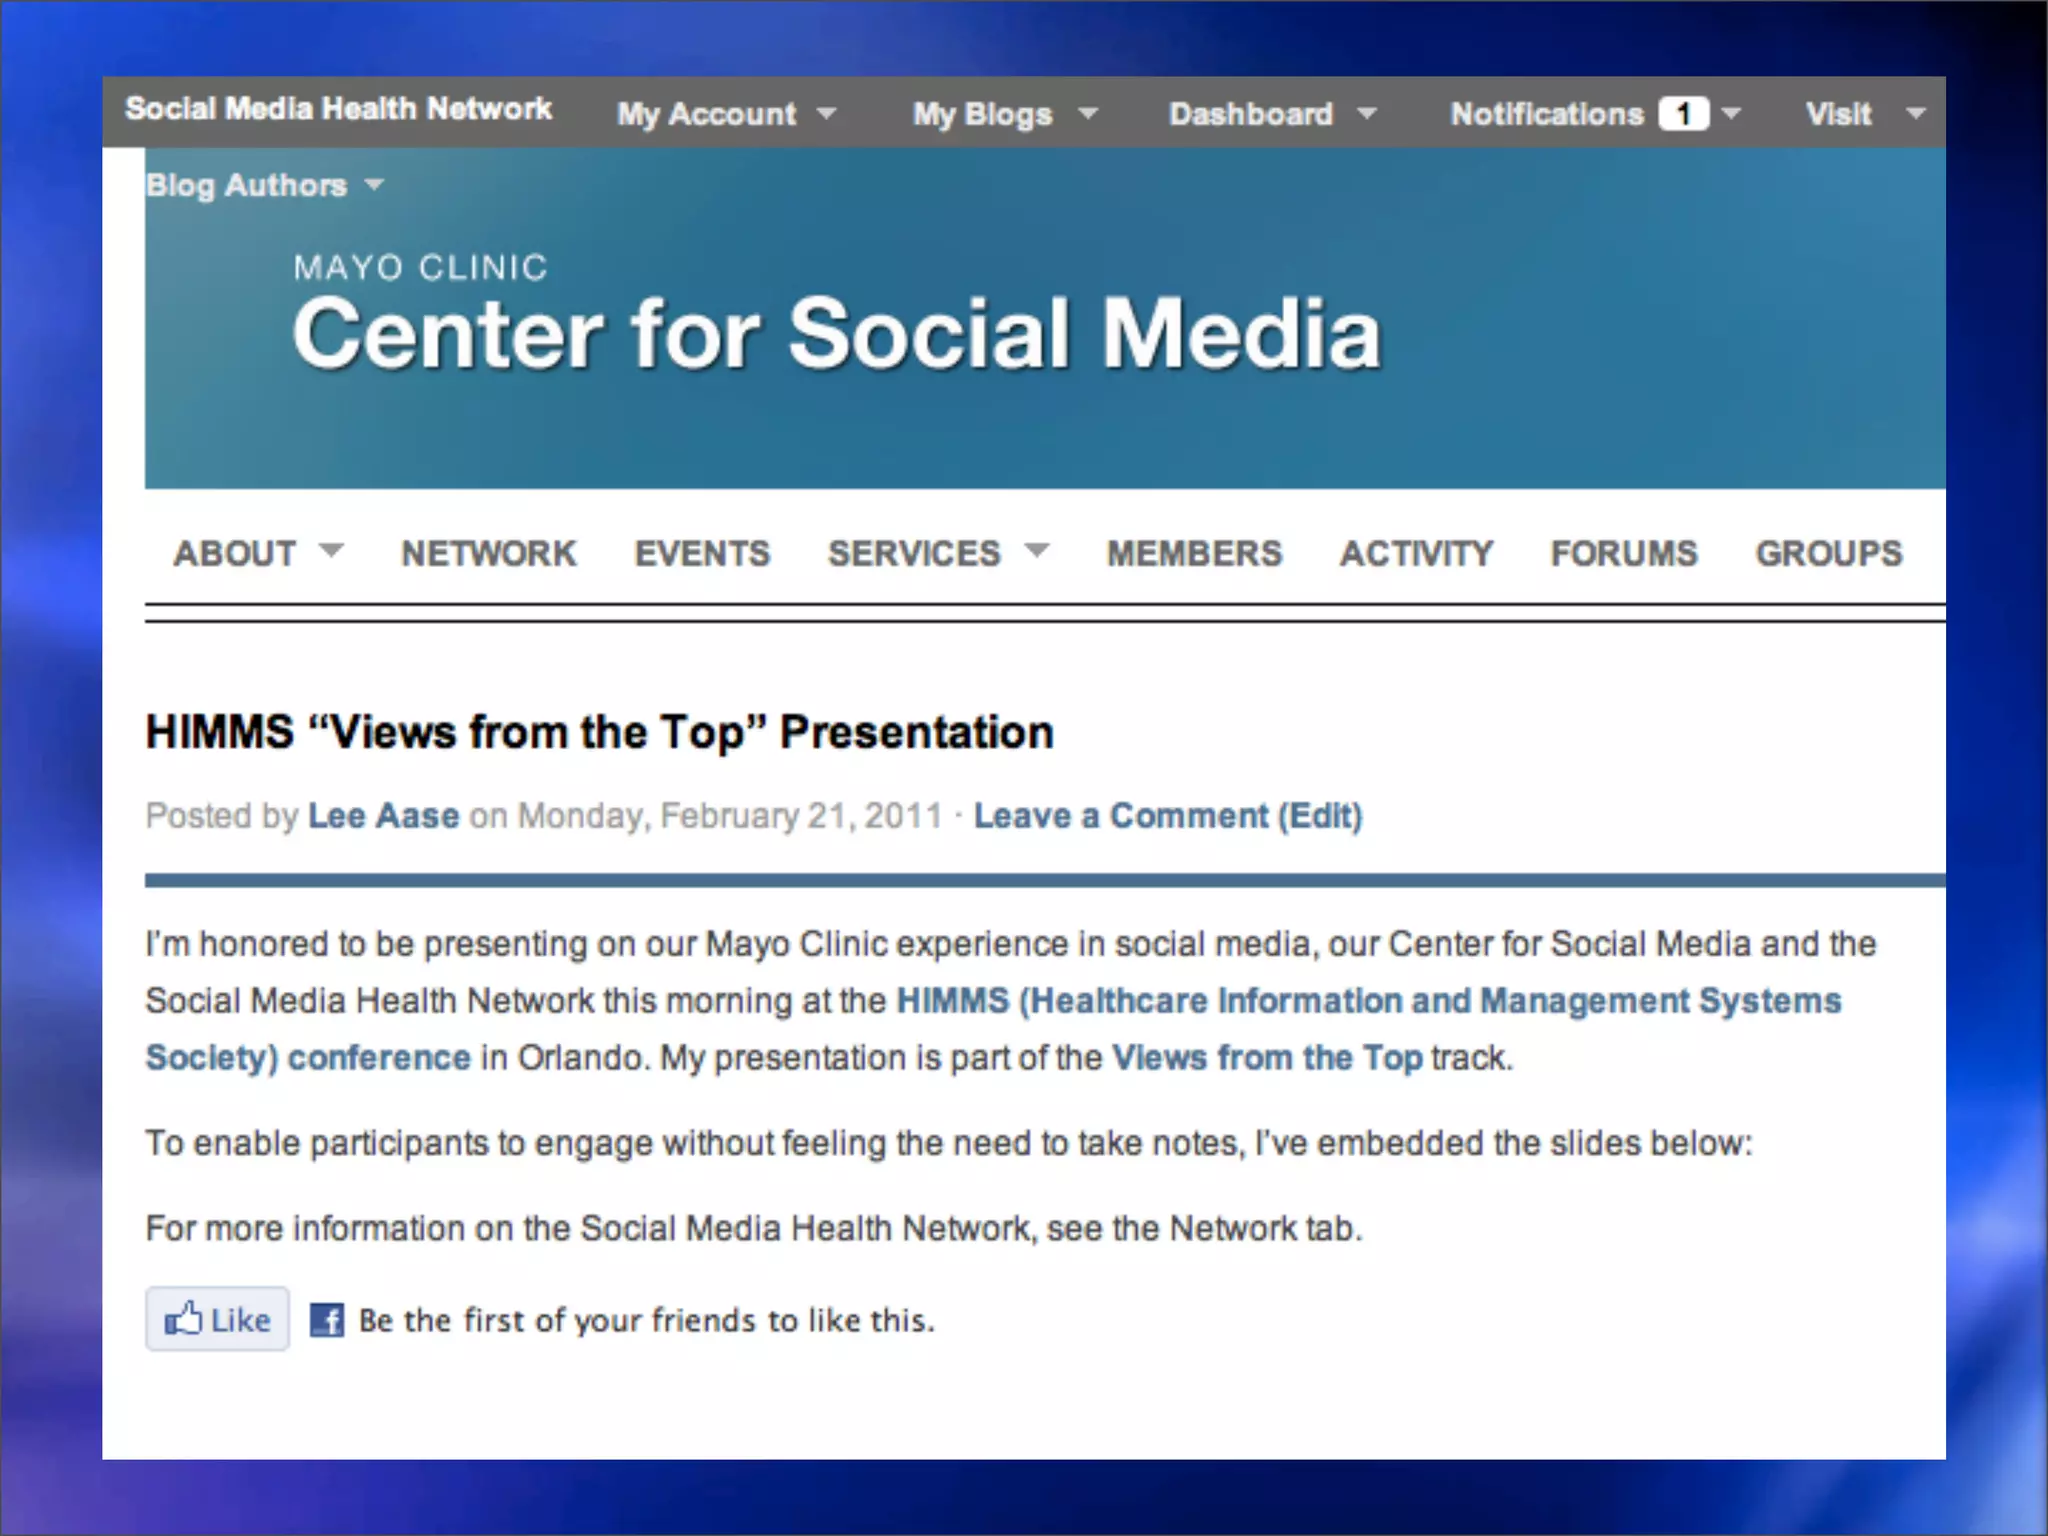This screenshot has height=1536, width=2048.
Task: Click the Lee Aase author link
Action: pos(383,816)
